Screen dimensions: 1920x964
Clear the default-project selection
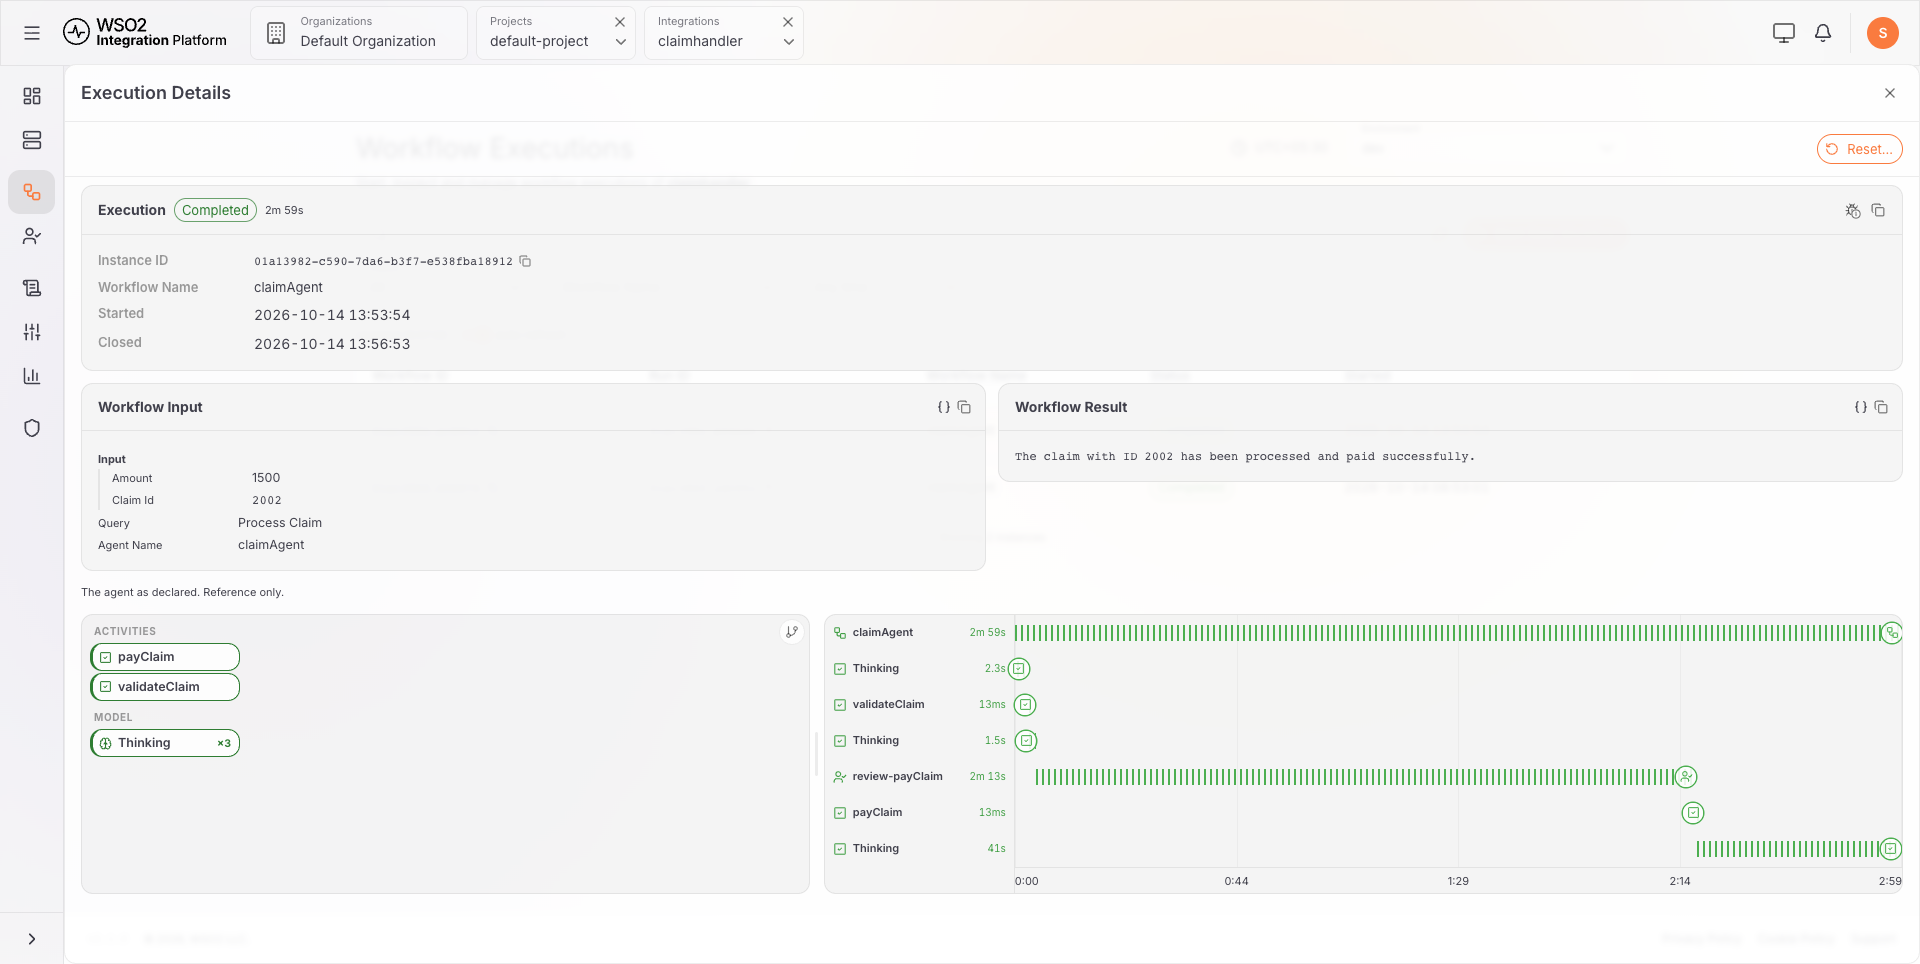point(620,22)
